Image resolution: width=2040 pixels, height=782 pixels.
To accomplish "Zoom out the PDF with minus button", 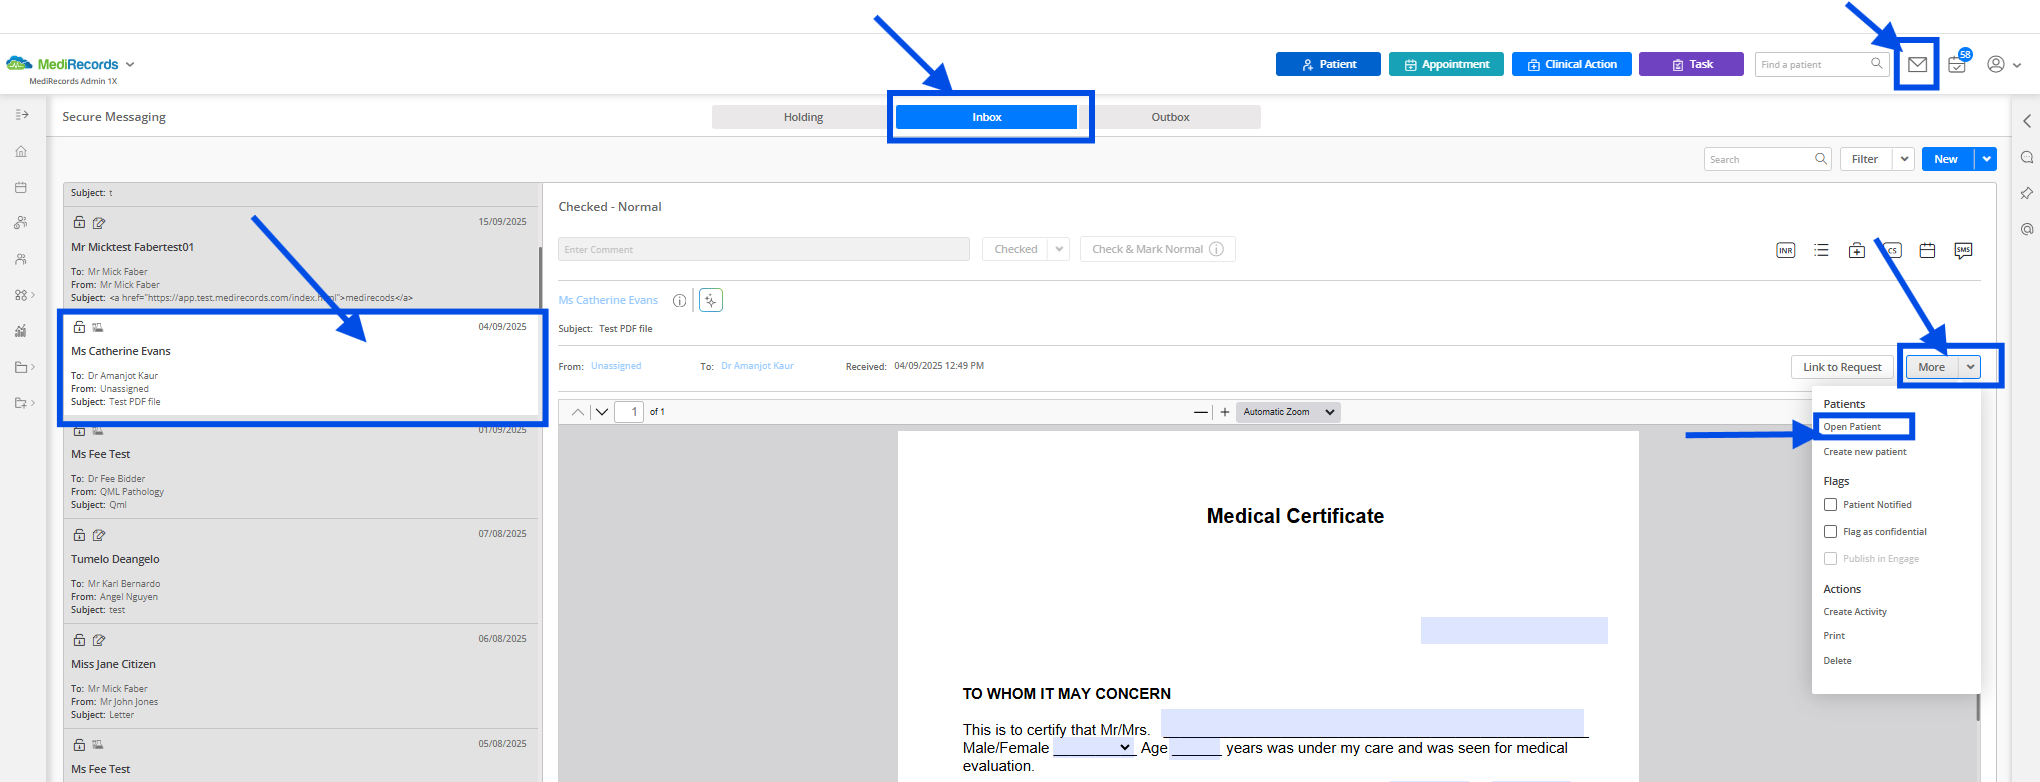I will coord(1200,412).
